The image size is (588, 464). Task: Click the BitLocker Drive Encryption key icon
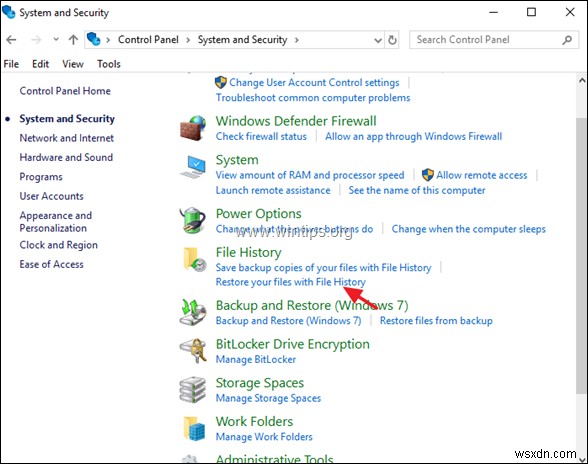point(193,351)
